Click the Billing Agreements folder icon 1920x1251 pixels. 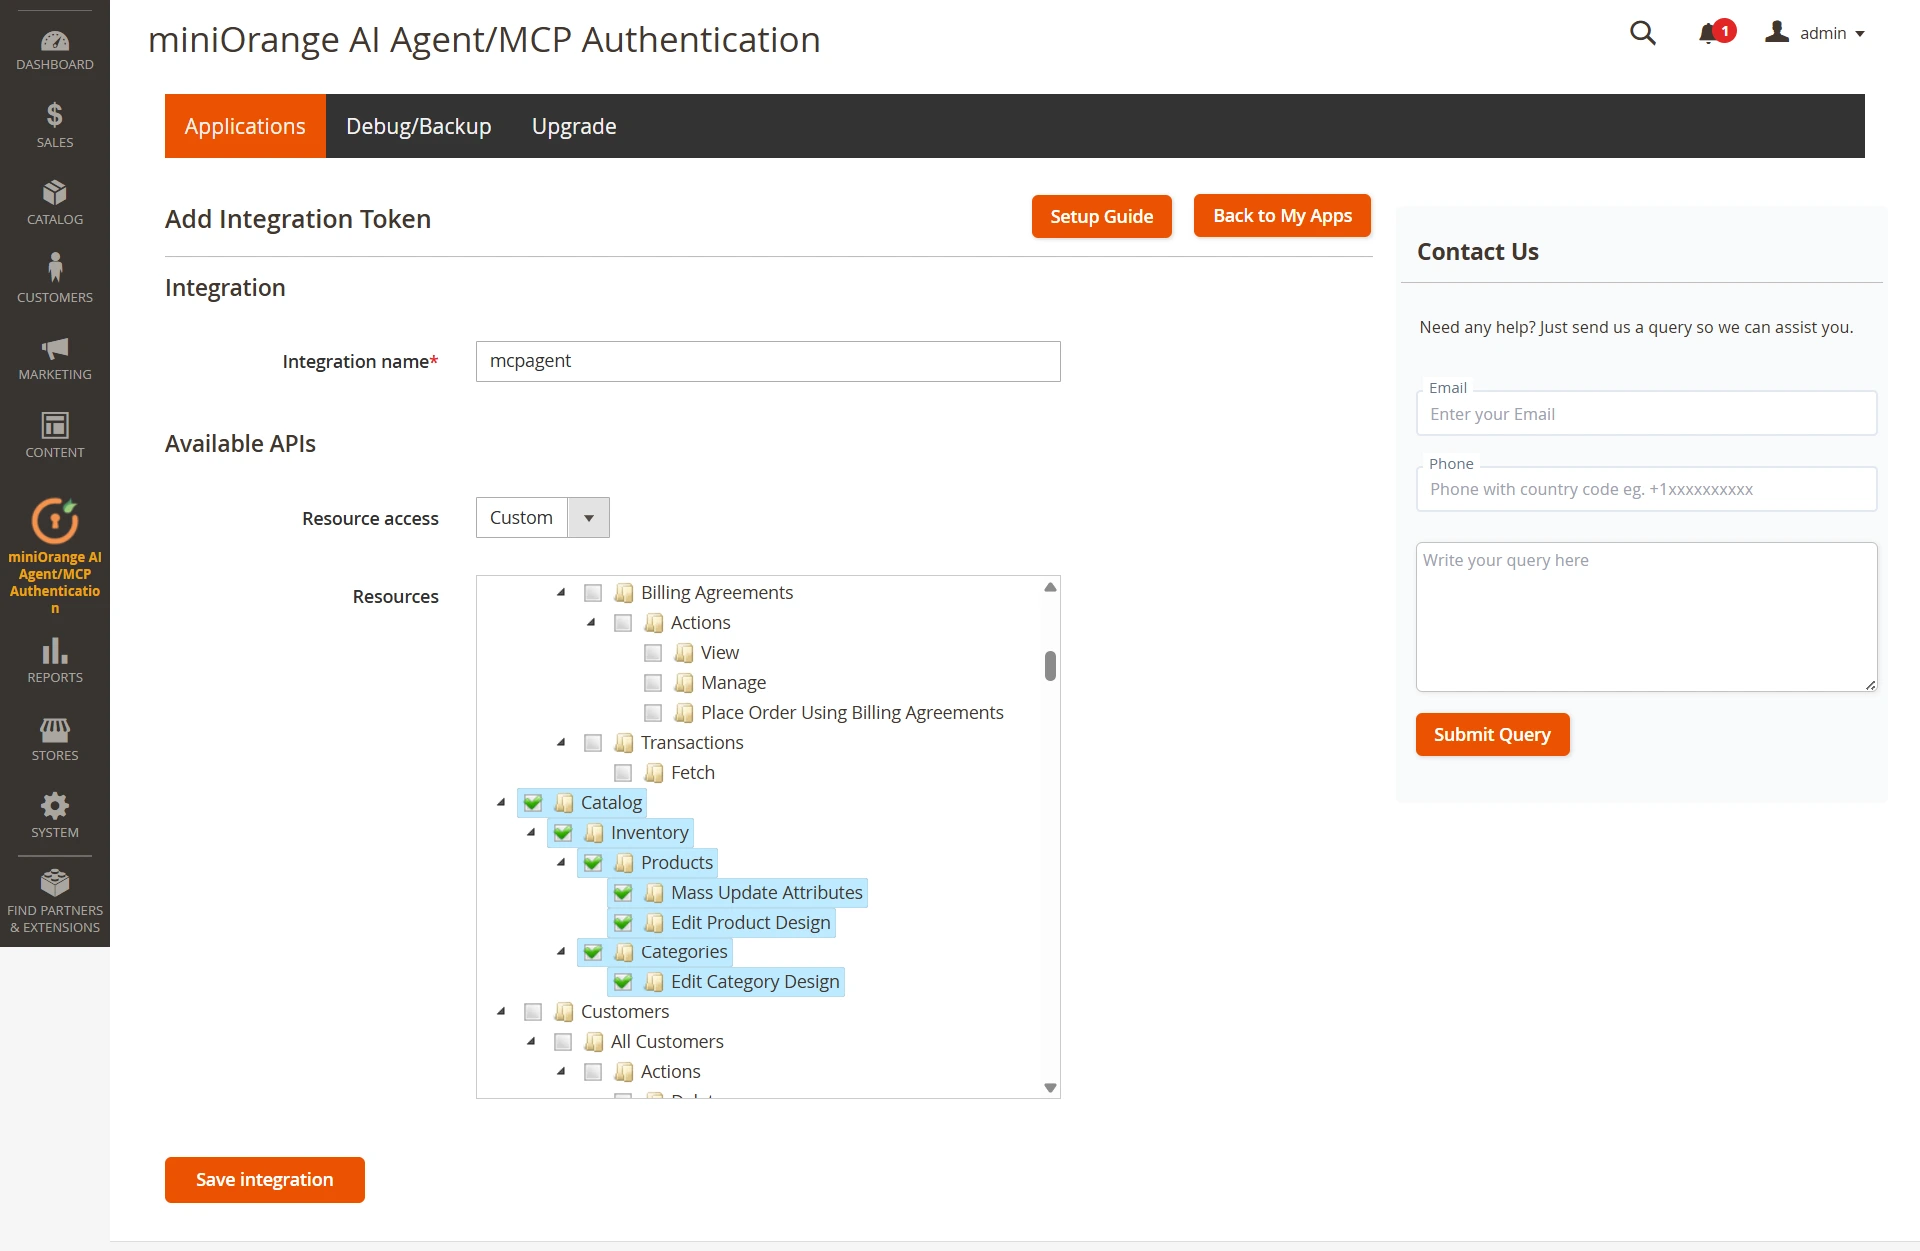pos(624,593)
